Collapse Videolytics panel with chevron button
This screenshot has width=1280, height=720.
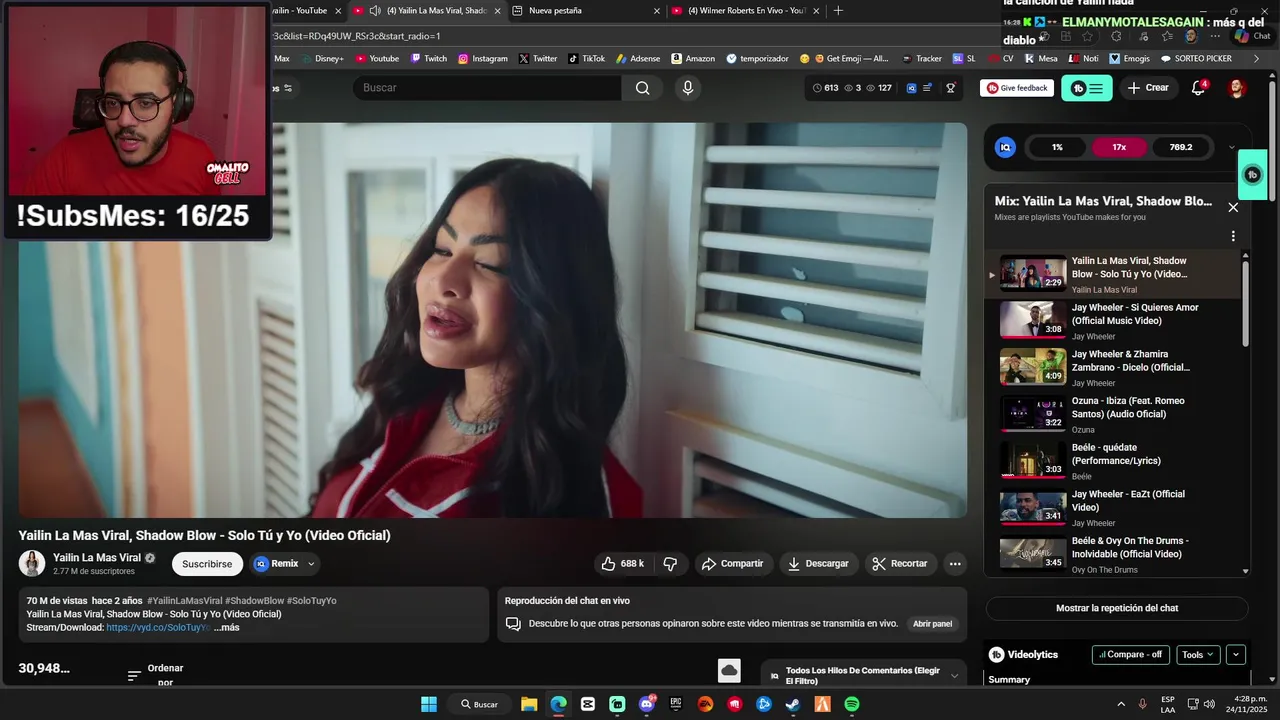pyautogui.click(x=1236, y=655)
